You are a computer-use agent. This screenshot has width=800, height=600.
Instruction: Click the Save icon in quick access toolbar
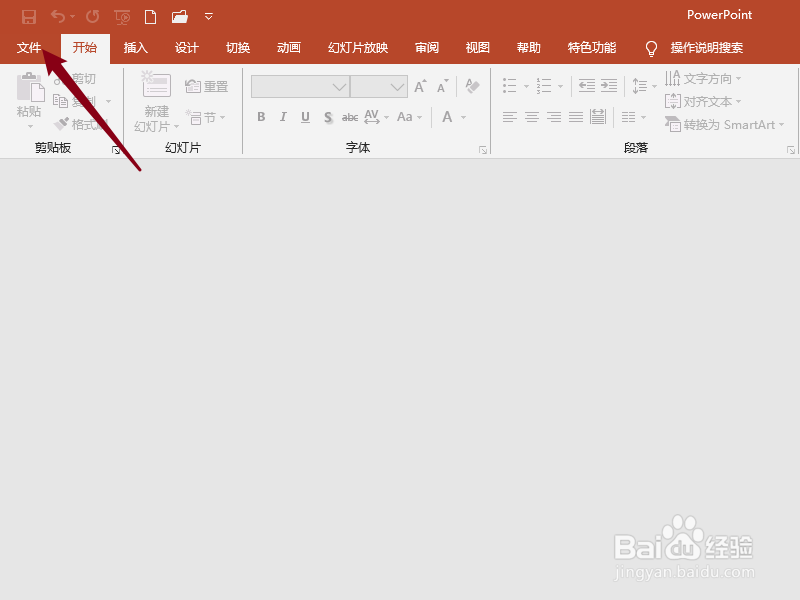point(29,17)
